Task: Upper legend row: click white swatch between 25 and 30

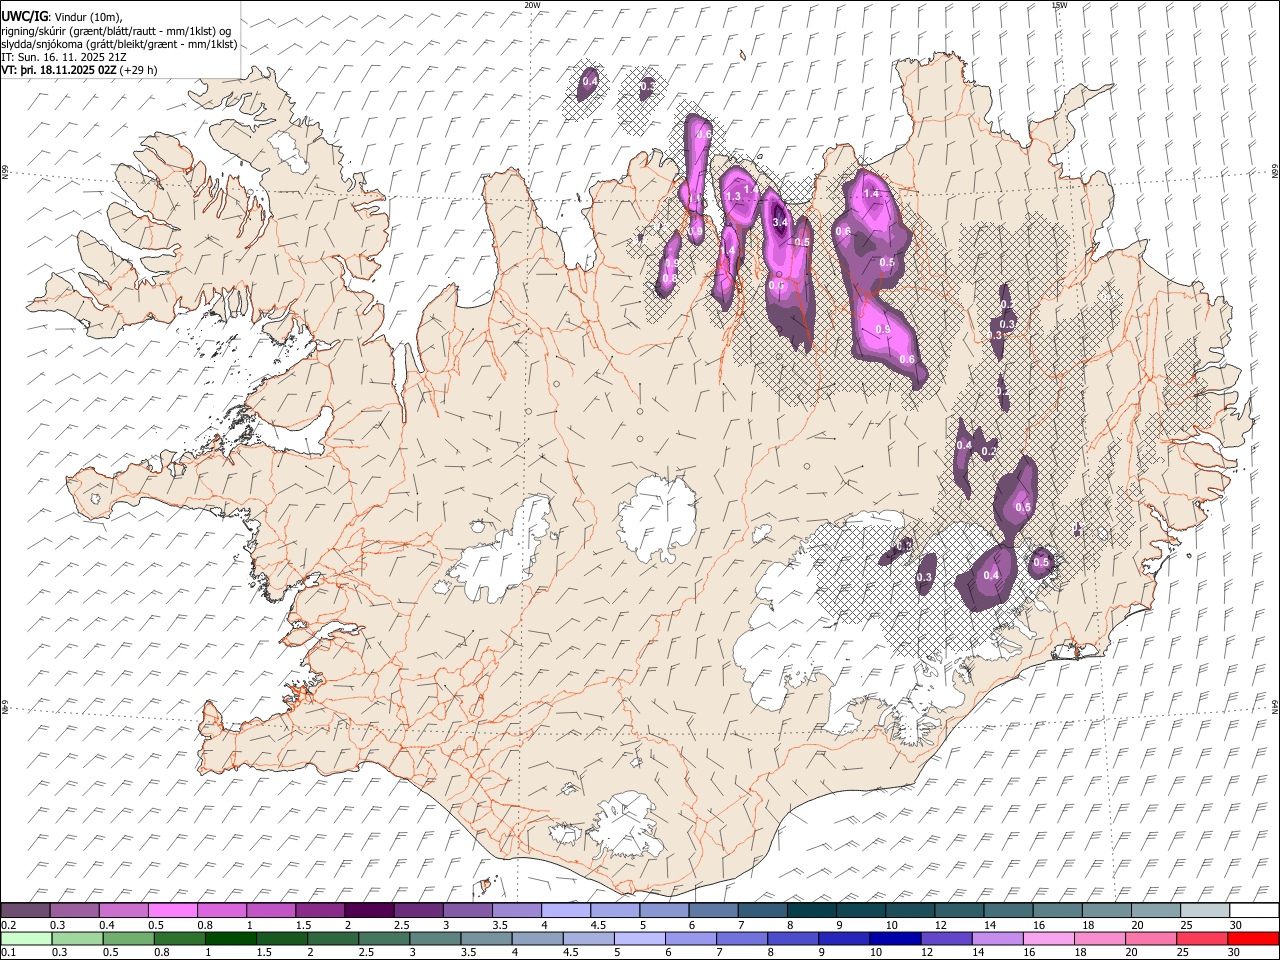Action: click(1204, 911)
